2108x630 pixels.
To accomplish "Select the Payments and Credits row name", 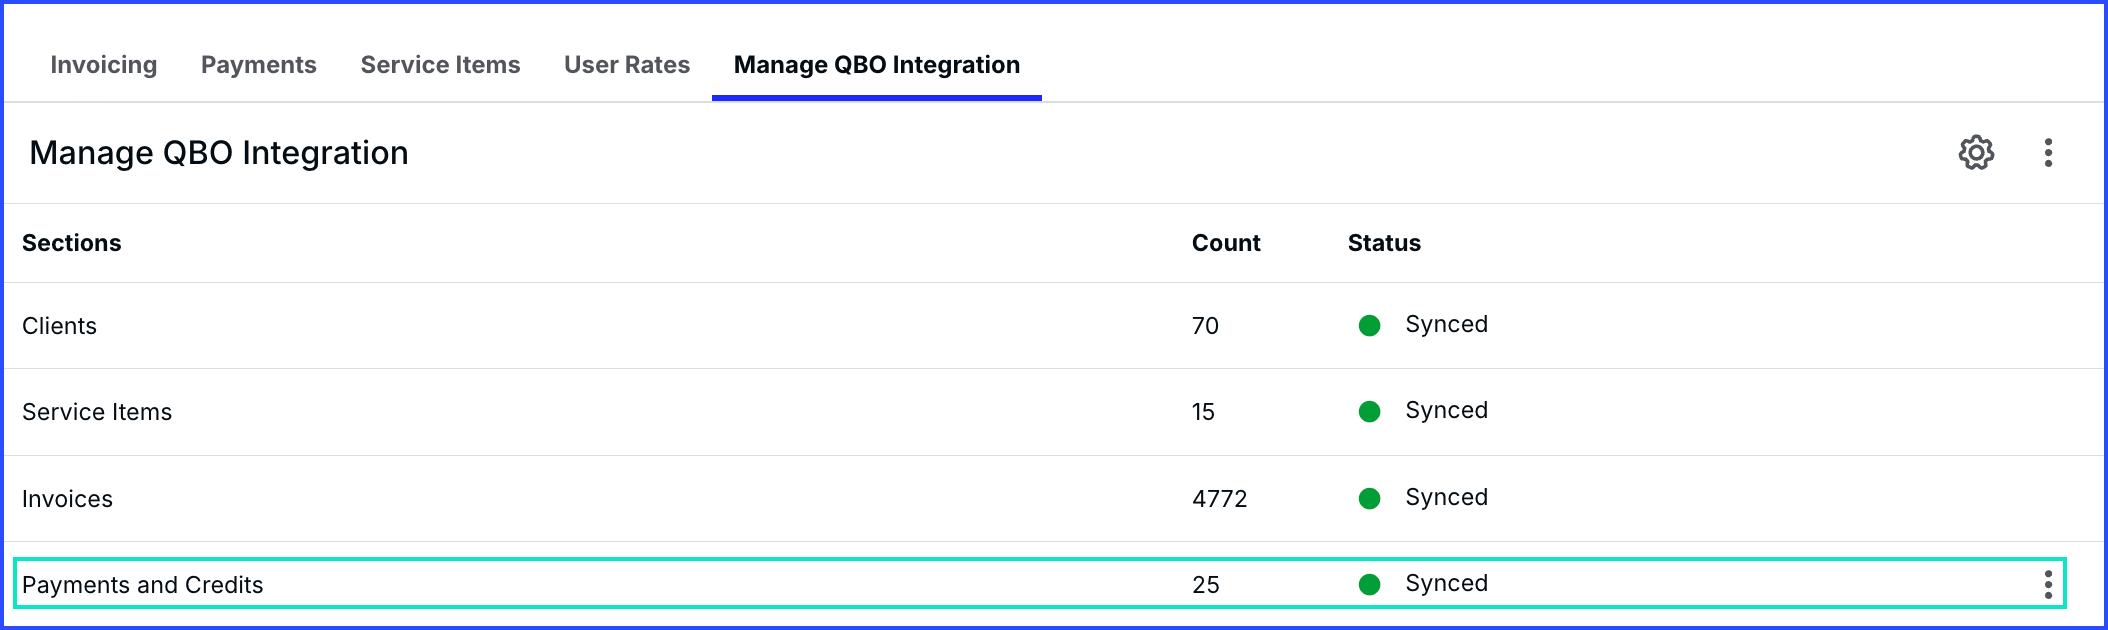I will click(x=142, y=585).
